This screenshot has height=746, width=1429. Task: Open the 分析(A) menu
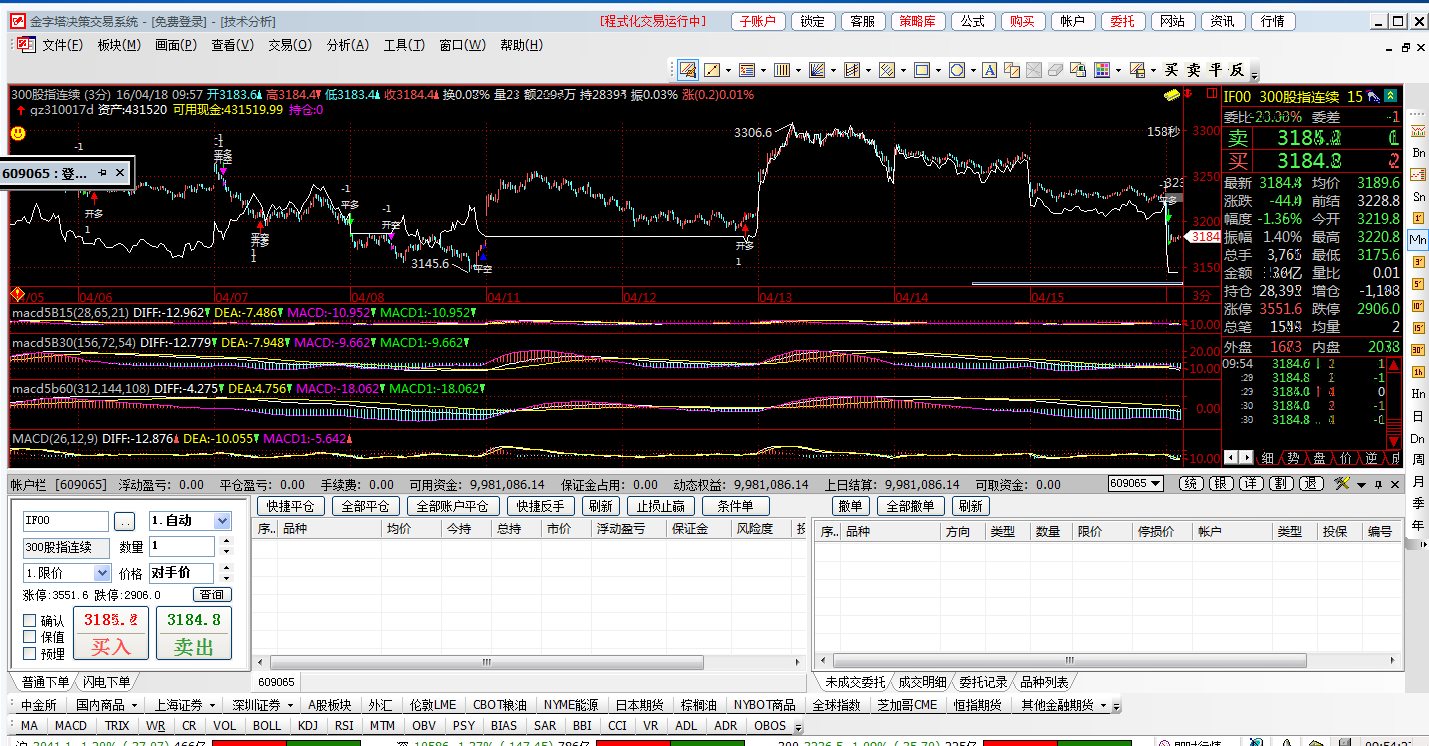pyautogui.click(x=347, y=45)
